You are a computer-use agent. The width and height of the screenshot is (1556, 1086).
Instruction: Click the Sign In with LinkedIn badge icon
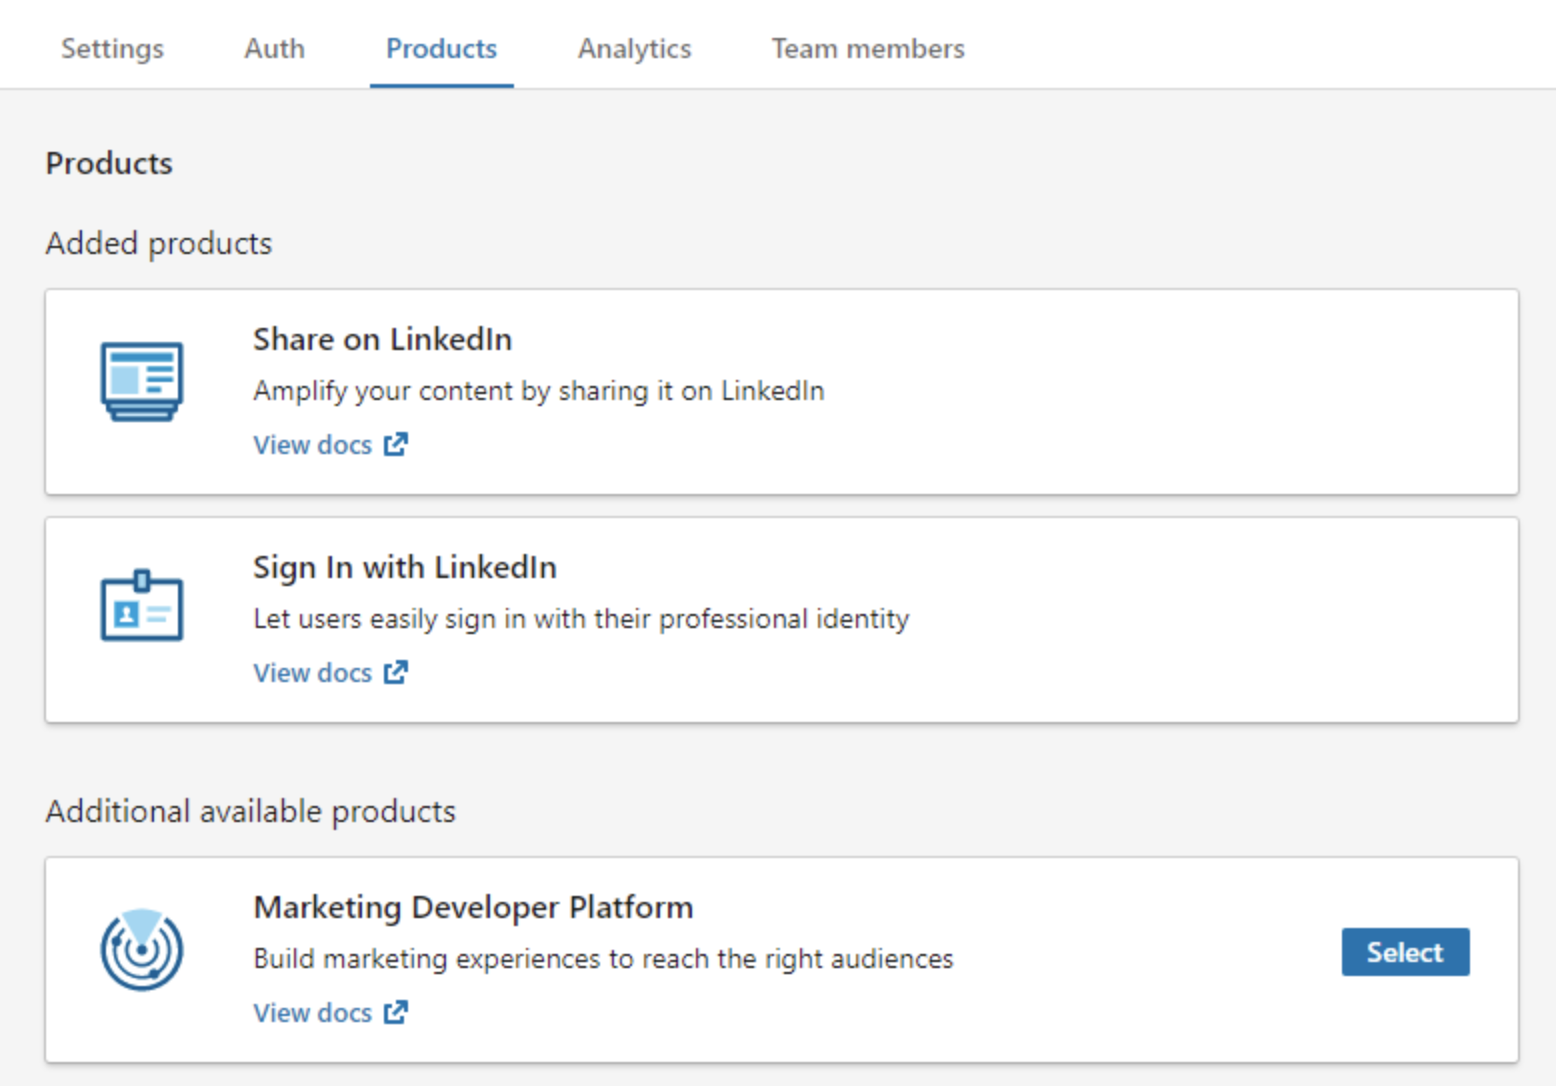coord(142,606)
